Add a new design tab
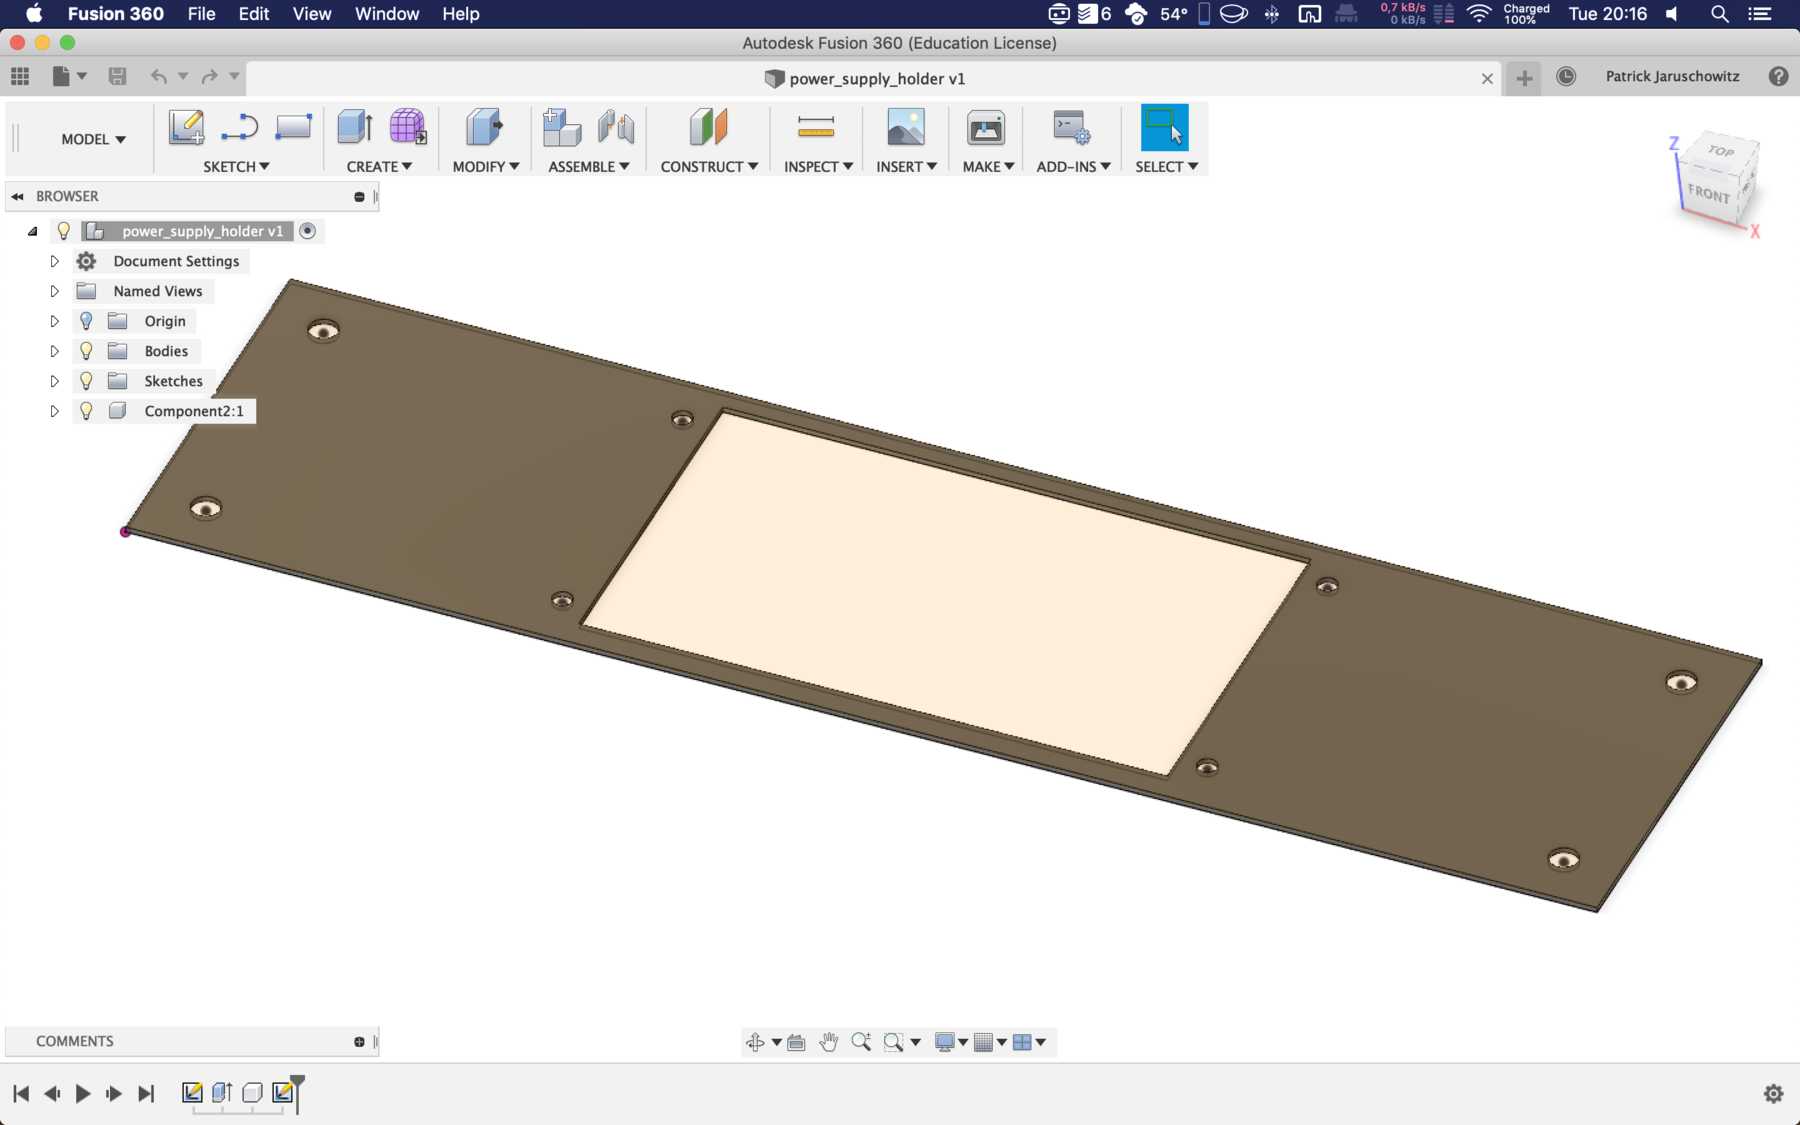Viewport: 1800px width, 1125px height. point(1524,78)
